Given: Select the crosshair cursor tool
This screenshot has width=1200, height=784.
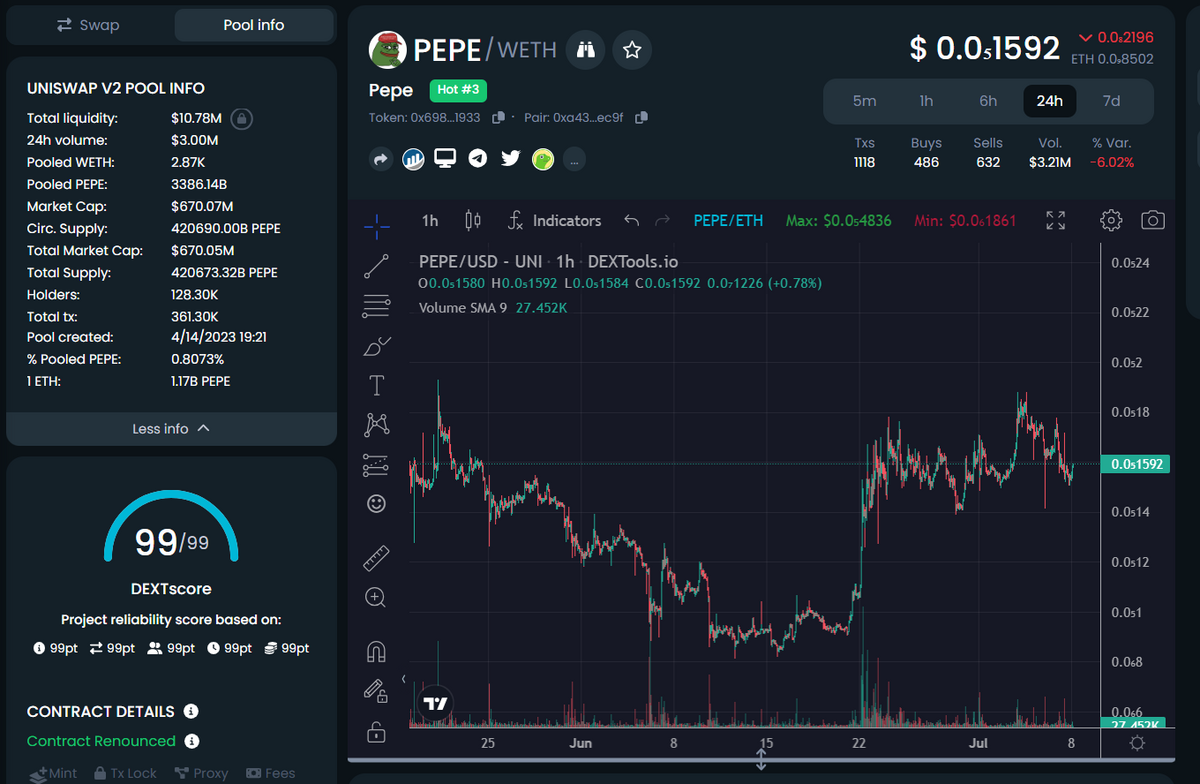Looking at the screenshot, I should click(x=377, y=227).
